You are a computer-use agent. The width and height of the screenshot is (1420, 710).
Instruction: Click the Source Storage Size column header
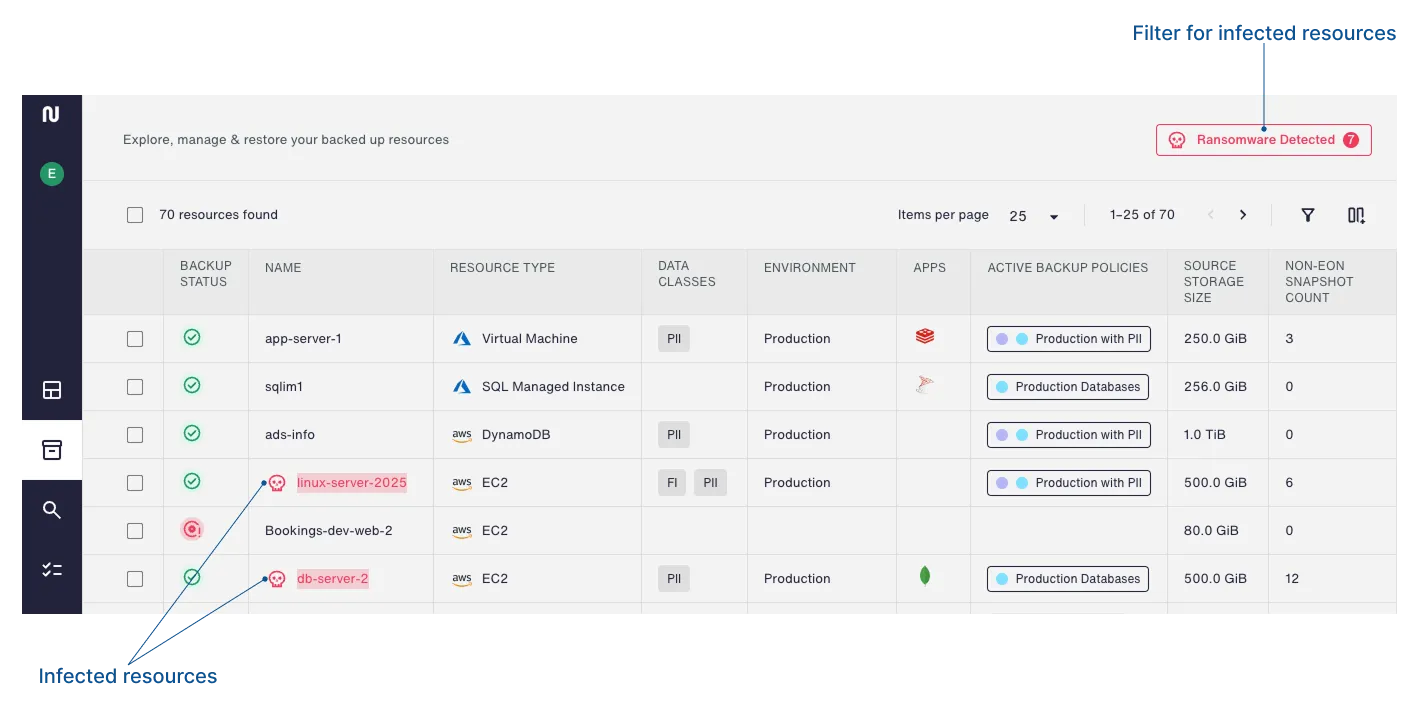[1214, 282]
